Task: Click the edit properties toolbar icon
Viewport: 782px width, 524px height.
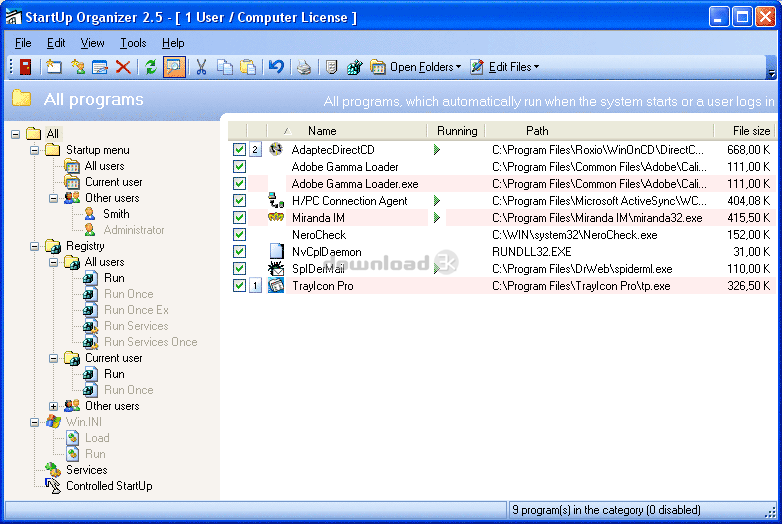Action: pyautogui.click(x=100, y=67)
